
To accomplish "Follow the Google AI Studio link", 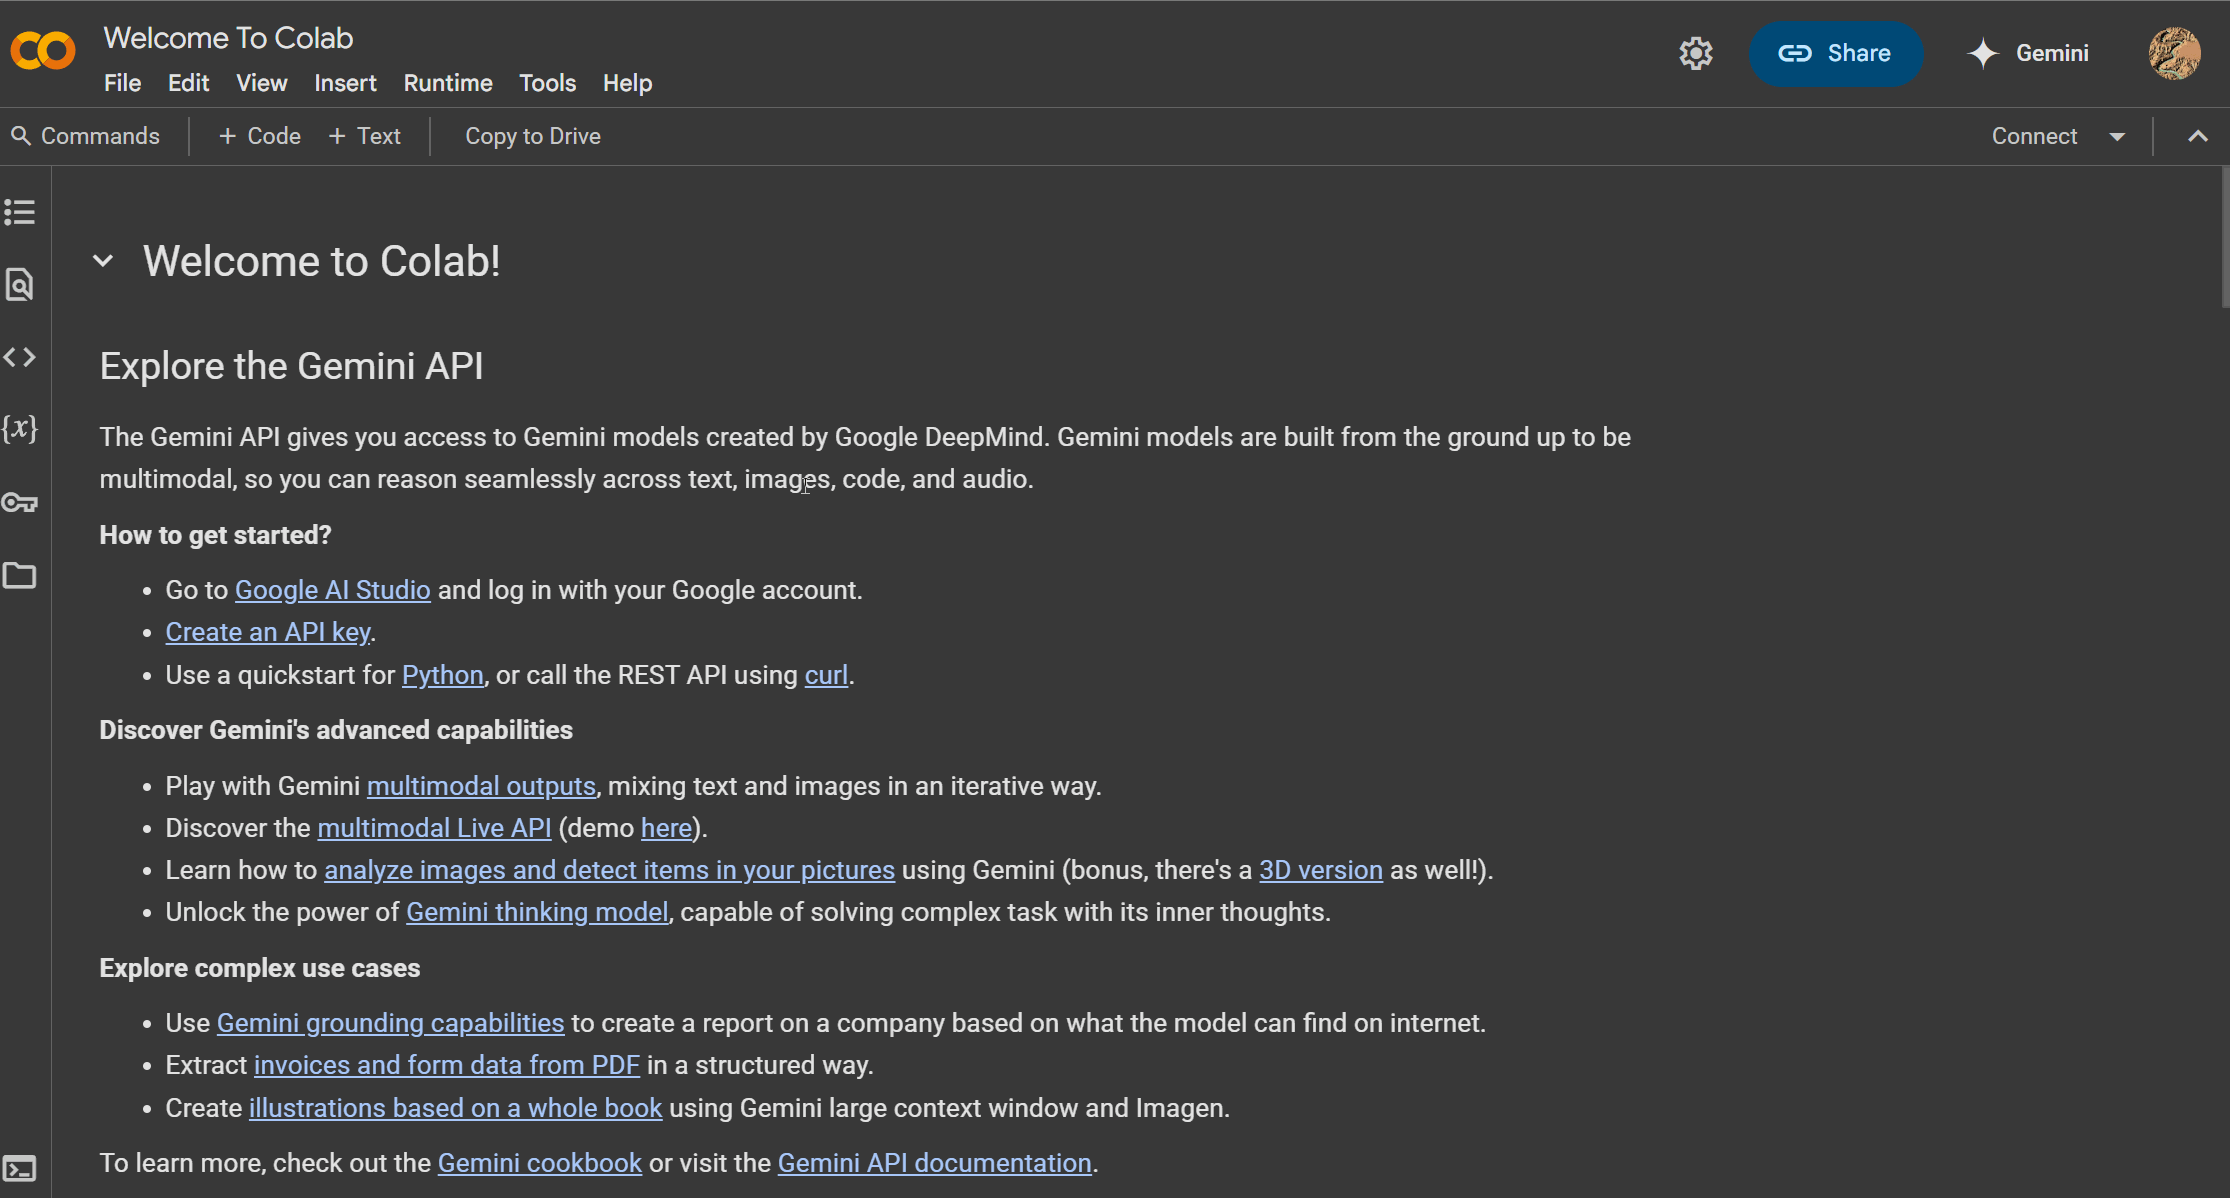I will point(333,590).
